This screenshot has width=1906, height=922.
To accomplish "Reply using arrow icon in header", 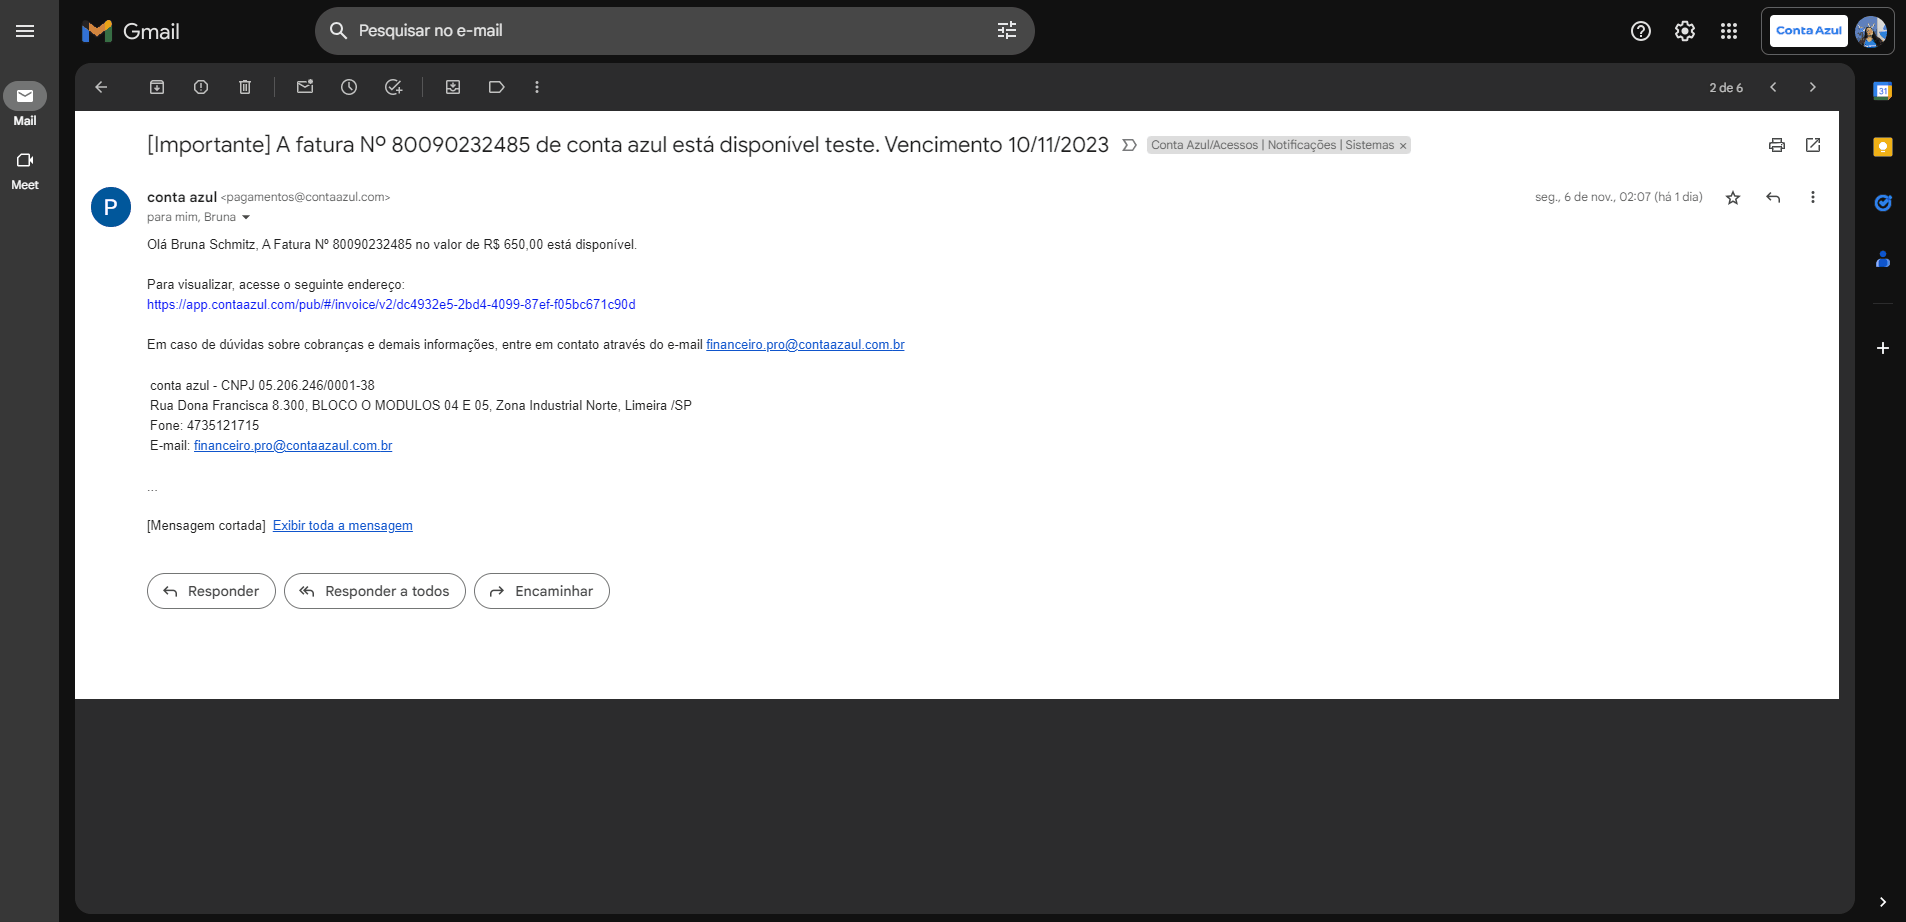I will tap(1773, 197).
